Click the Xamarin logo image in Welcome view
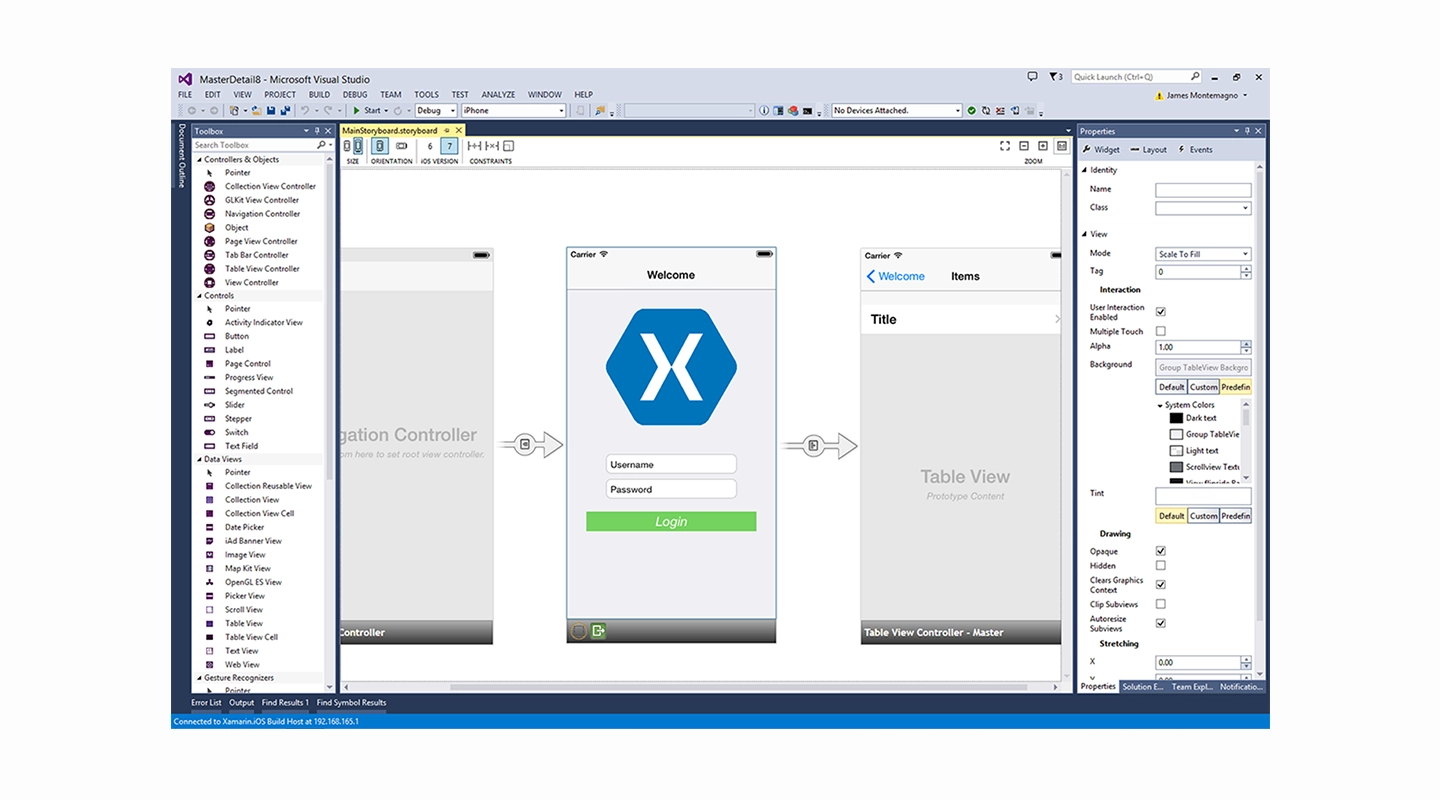The height and width of the screenshot is (800, 1440). (x=671, y=367)
